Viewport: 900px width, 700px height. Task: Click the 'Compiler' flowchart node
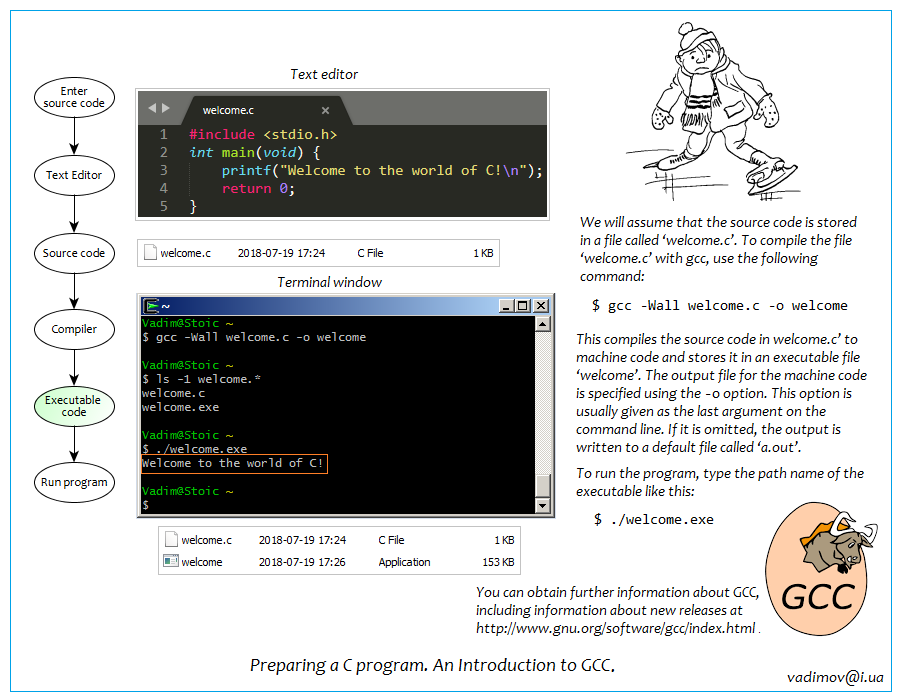click(74, 329)
